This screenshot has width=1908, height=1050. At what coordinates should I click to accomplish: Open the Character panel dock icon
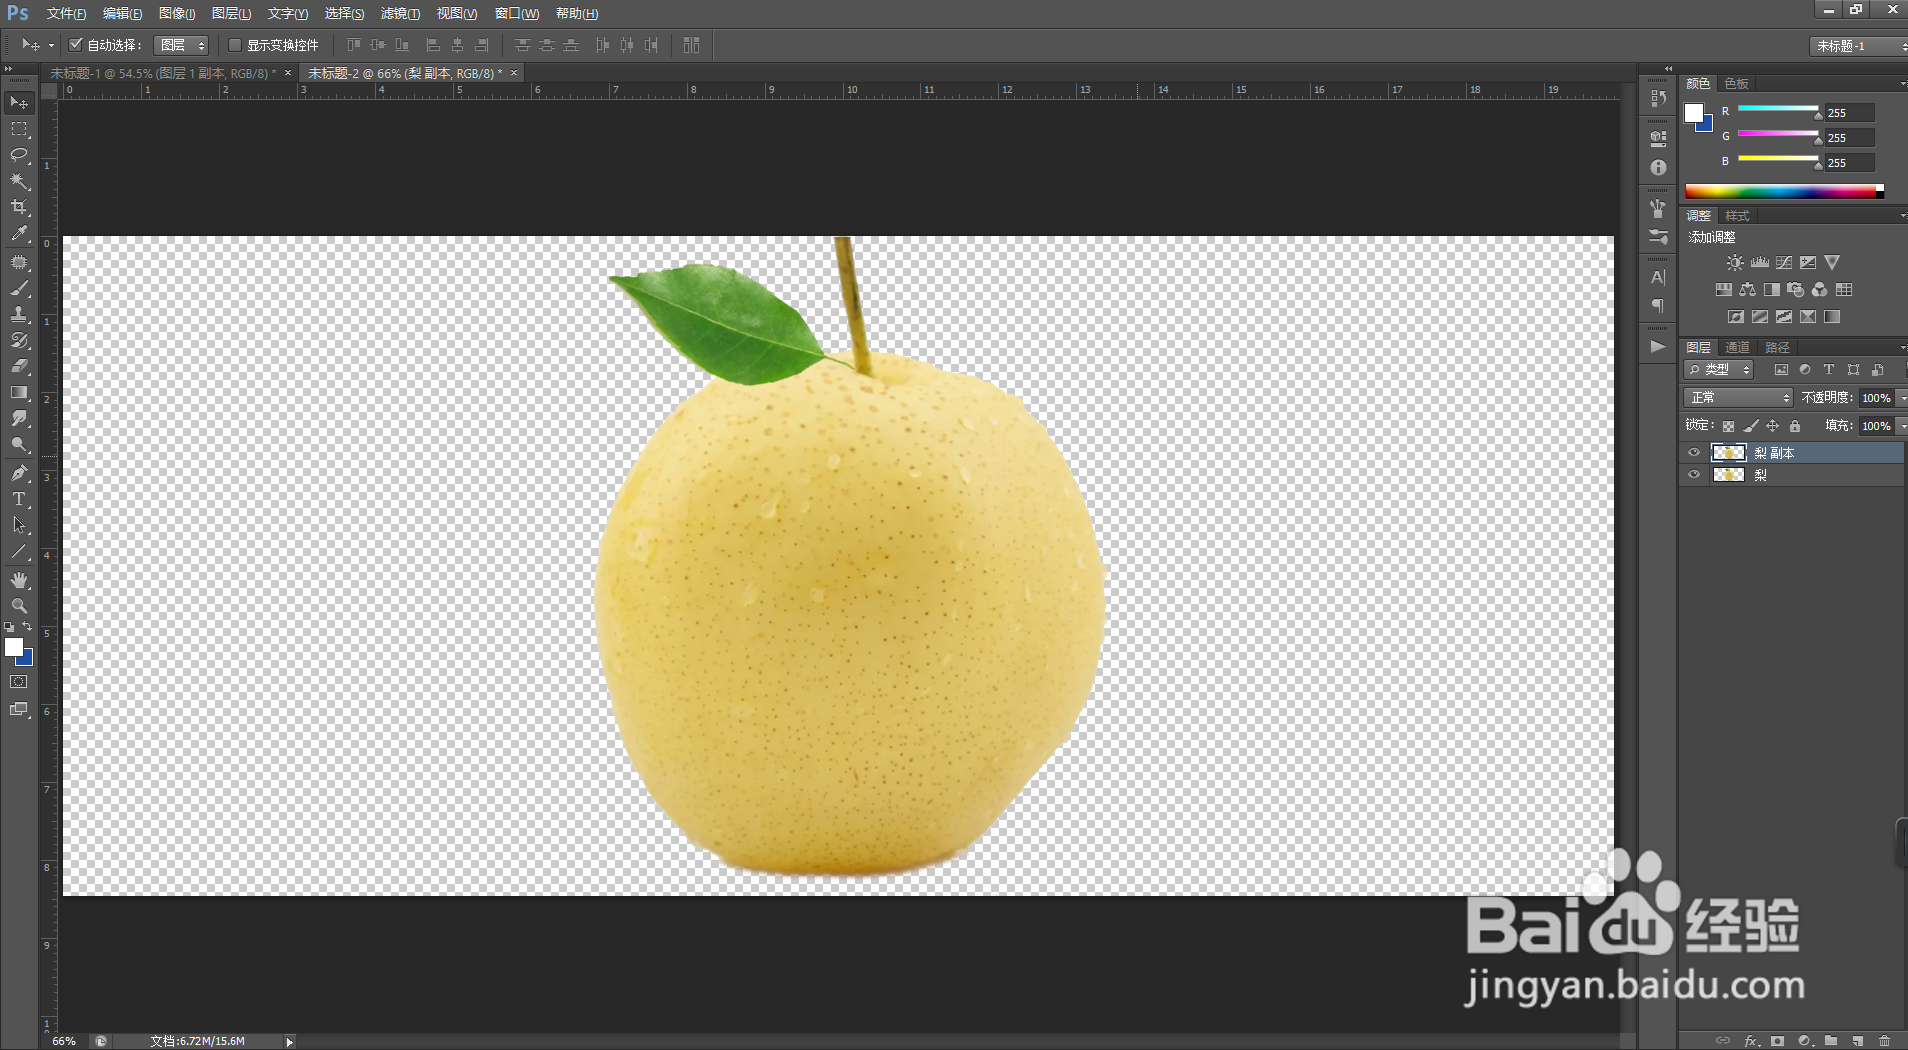(1658, 277)
